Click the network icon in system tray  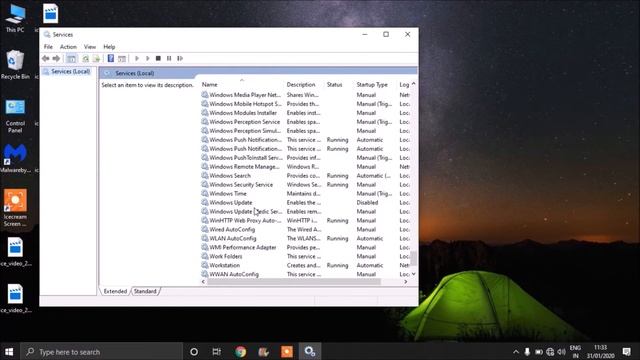tap(550, 352)
